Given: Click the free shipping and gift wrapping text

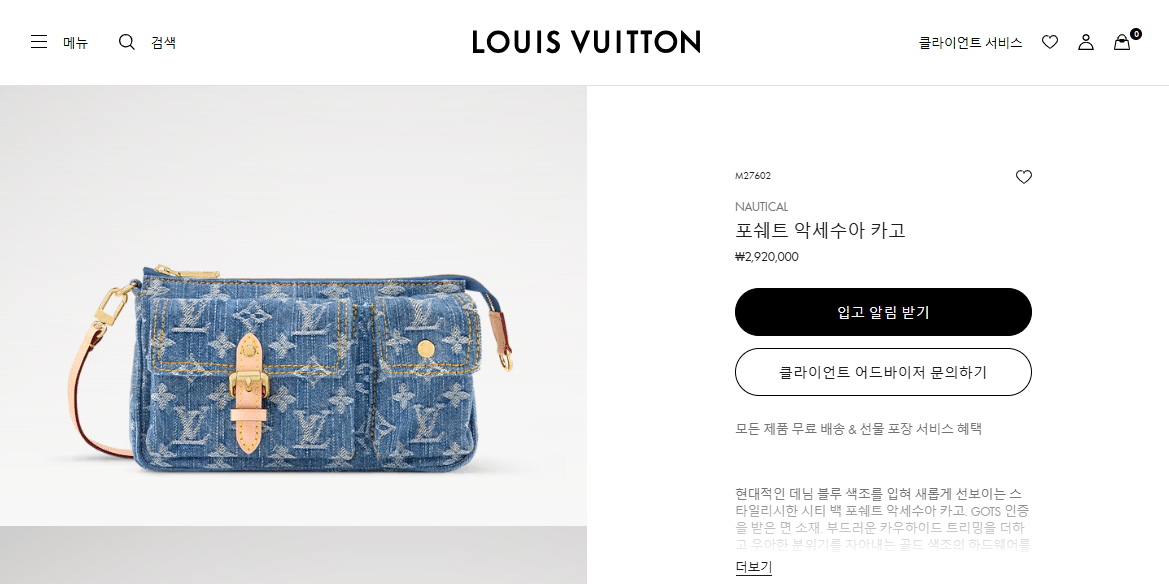Looking at the screenshot, I should 858,429.
